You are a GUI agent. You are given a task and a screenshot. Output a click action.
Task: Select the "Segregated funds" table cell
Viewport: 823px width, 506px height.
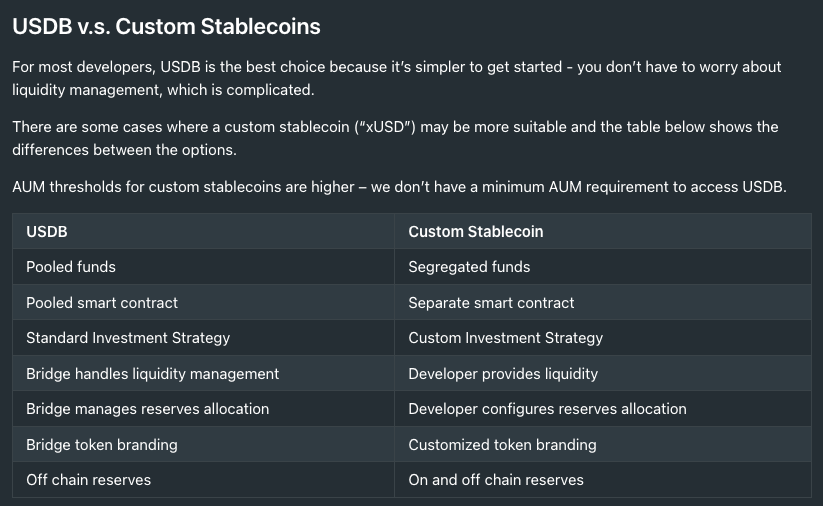(469, 267)
